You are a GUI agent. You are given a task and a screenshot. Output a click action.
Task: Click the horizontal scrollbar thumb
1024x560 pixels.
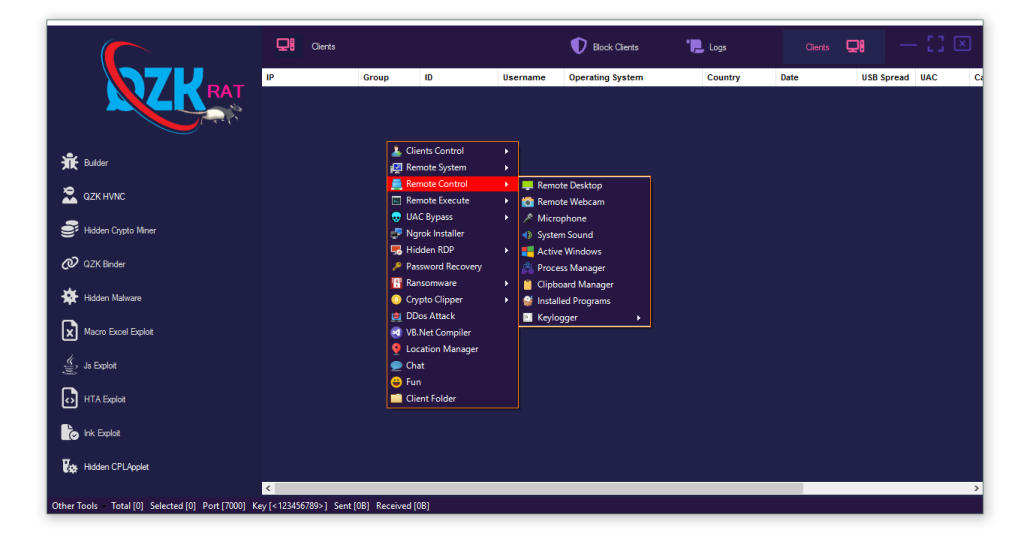[x=539, y=488]
